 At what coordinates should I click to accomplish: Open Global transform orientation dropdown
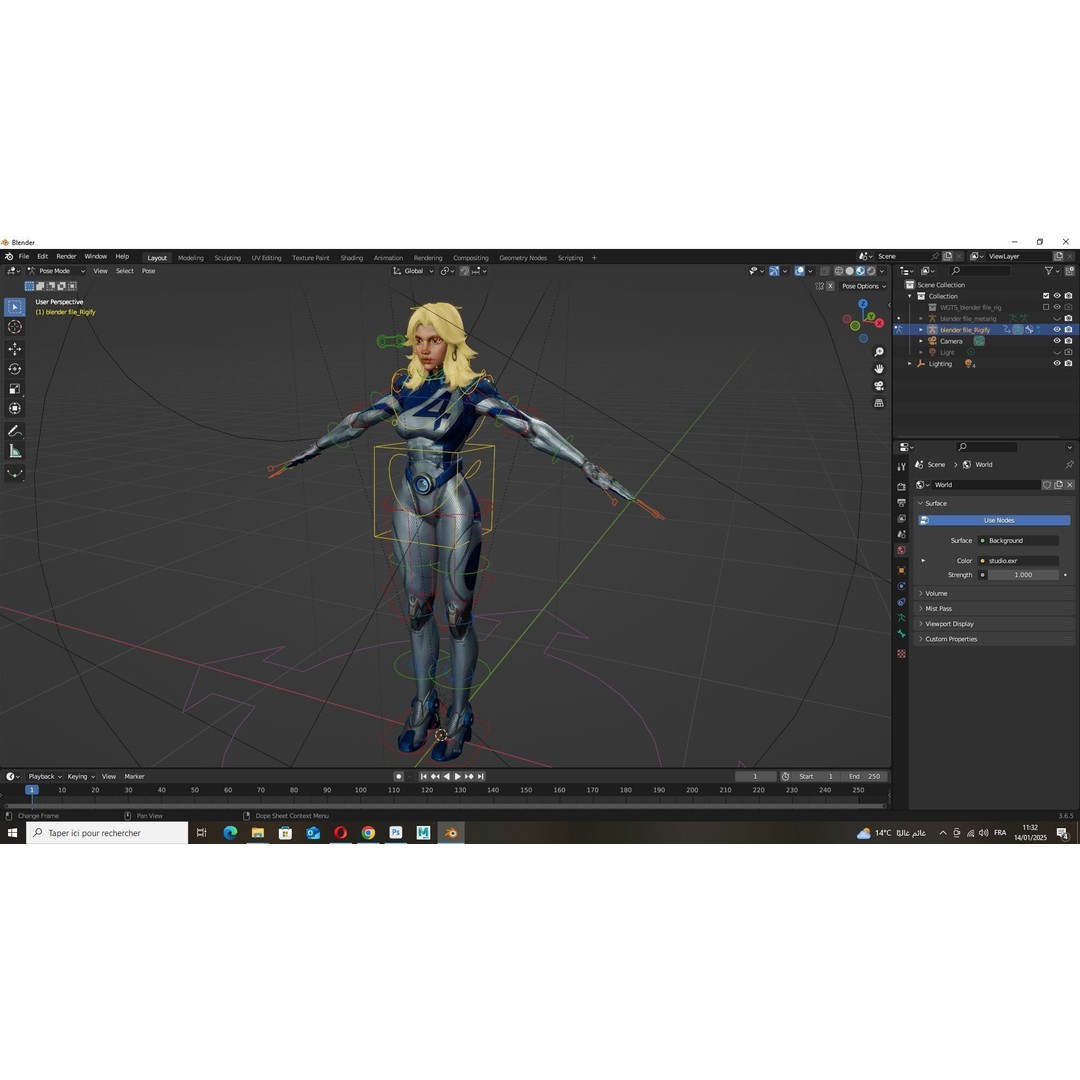coord(413,271)
